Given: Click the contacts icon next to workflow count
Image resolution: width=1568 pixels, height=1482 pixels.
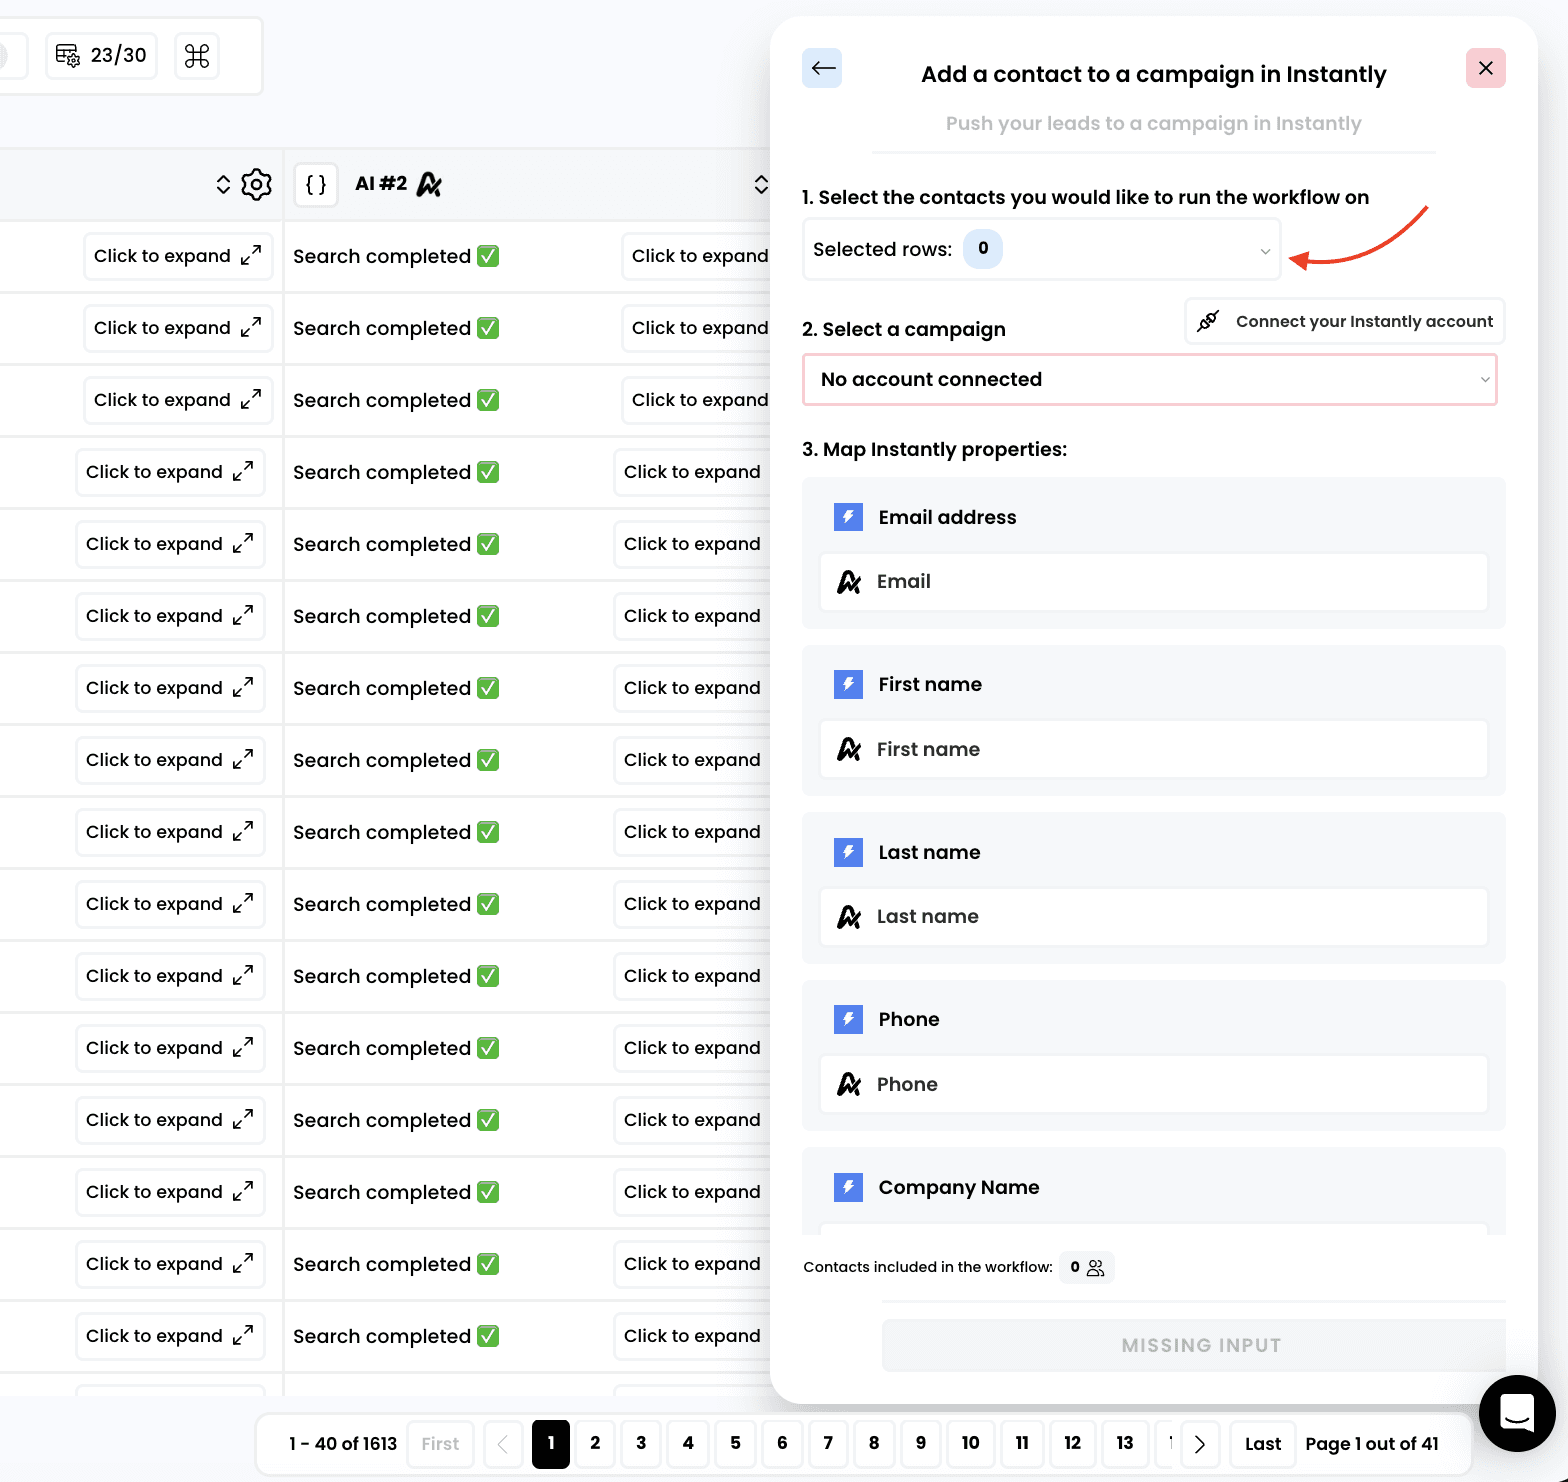Looking at the screenshot, I should pyautogui.click(x=1096, y=1267).
